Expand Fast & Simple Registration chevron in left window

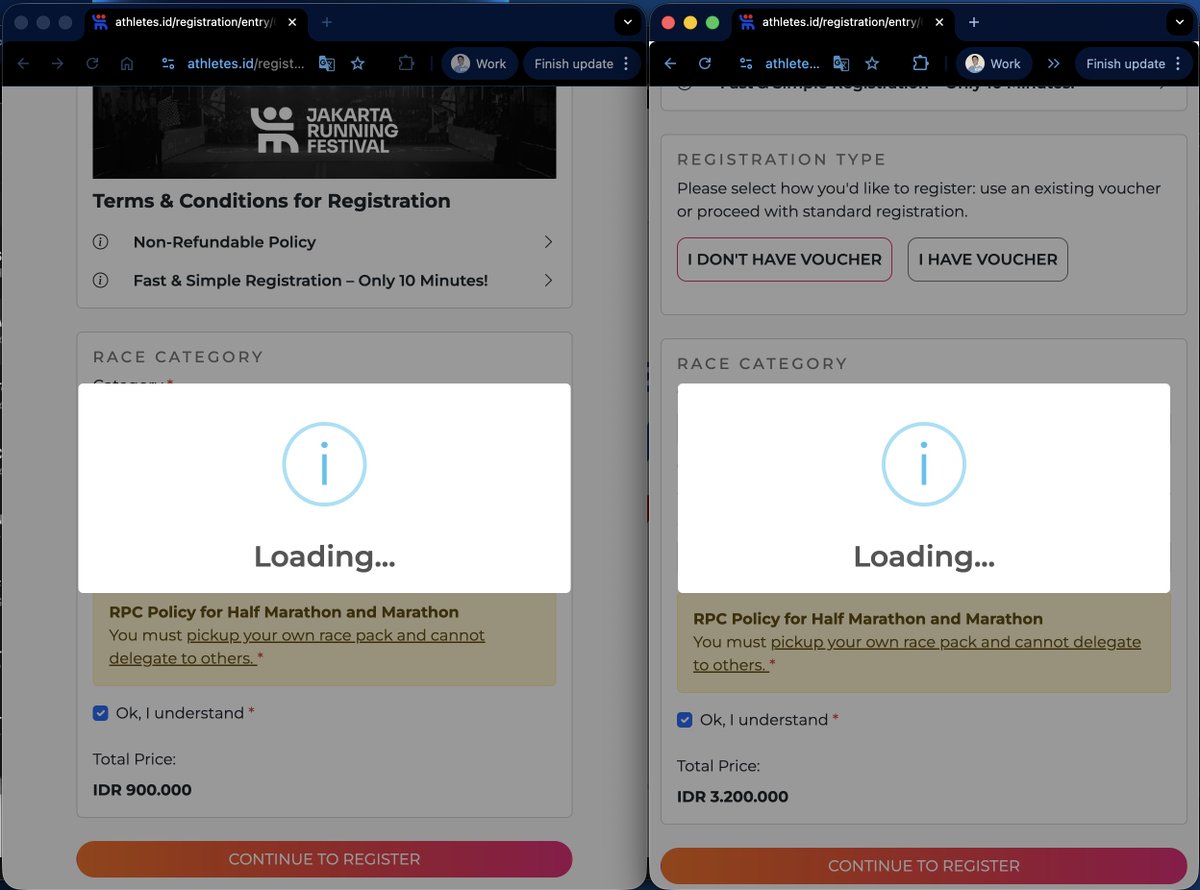tap(548, 281)
